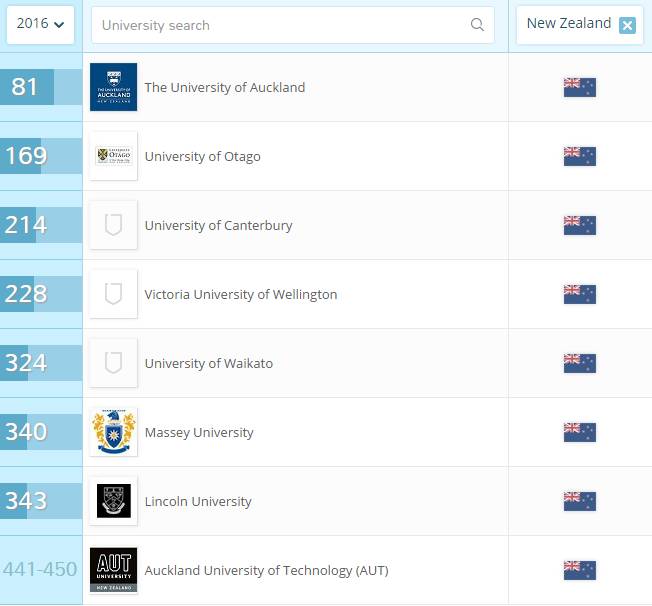
Task: Open the University of Otago link
Action: pyautogui.click(x=202, y=156)
